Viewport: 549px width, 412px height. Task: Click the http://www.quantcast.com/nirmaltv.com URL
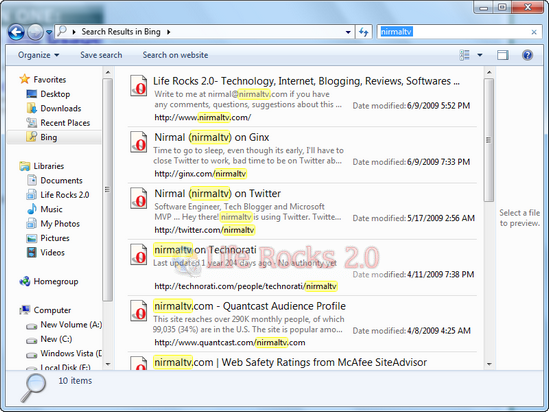click(x=230, y=342)
